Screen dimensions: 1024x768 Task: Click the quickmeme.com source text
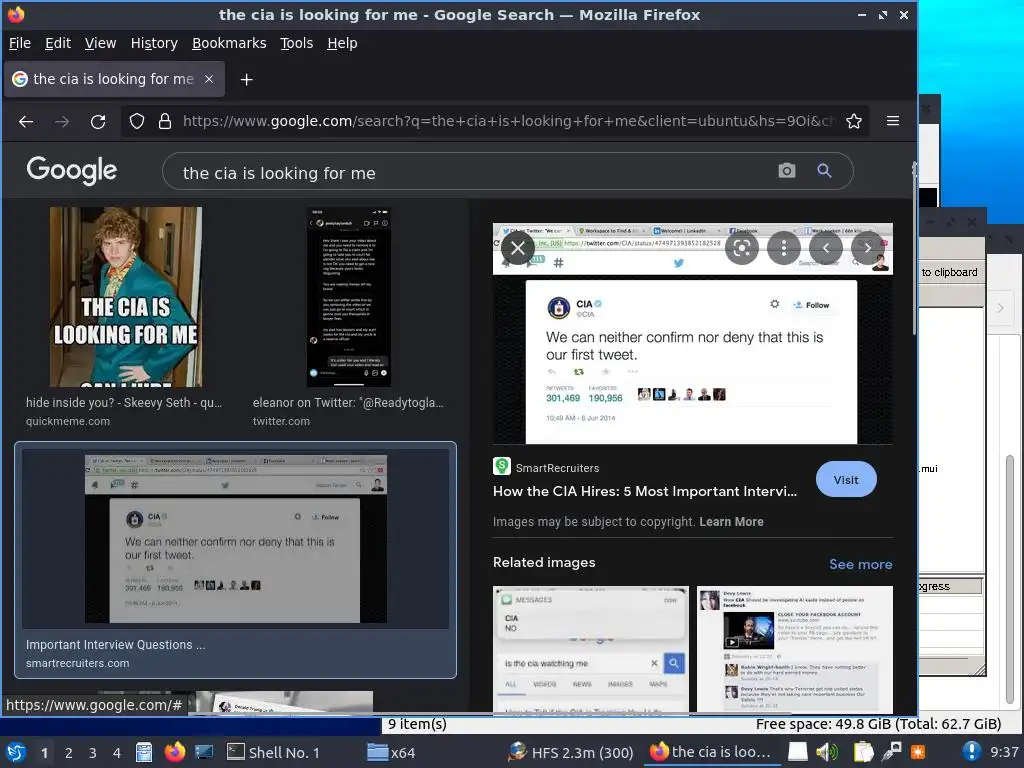pos(68,421)
